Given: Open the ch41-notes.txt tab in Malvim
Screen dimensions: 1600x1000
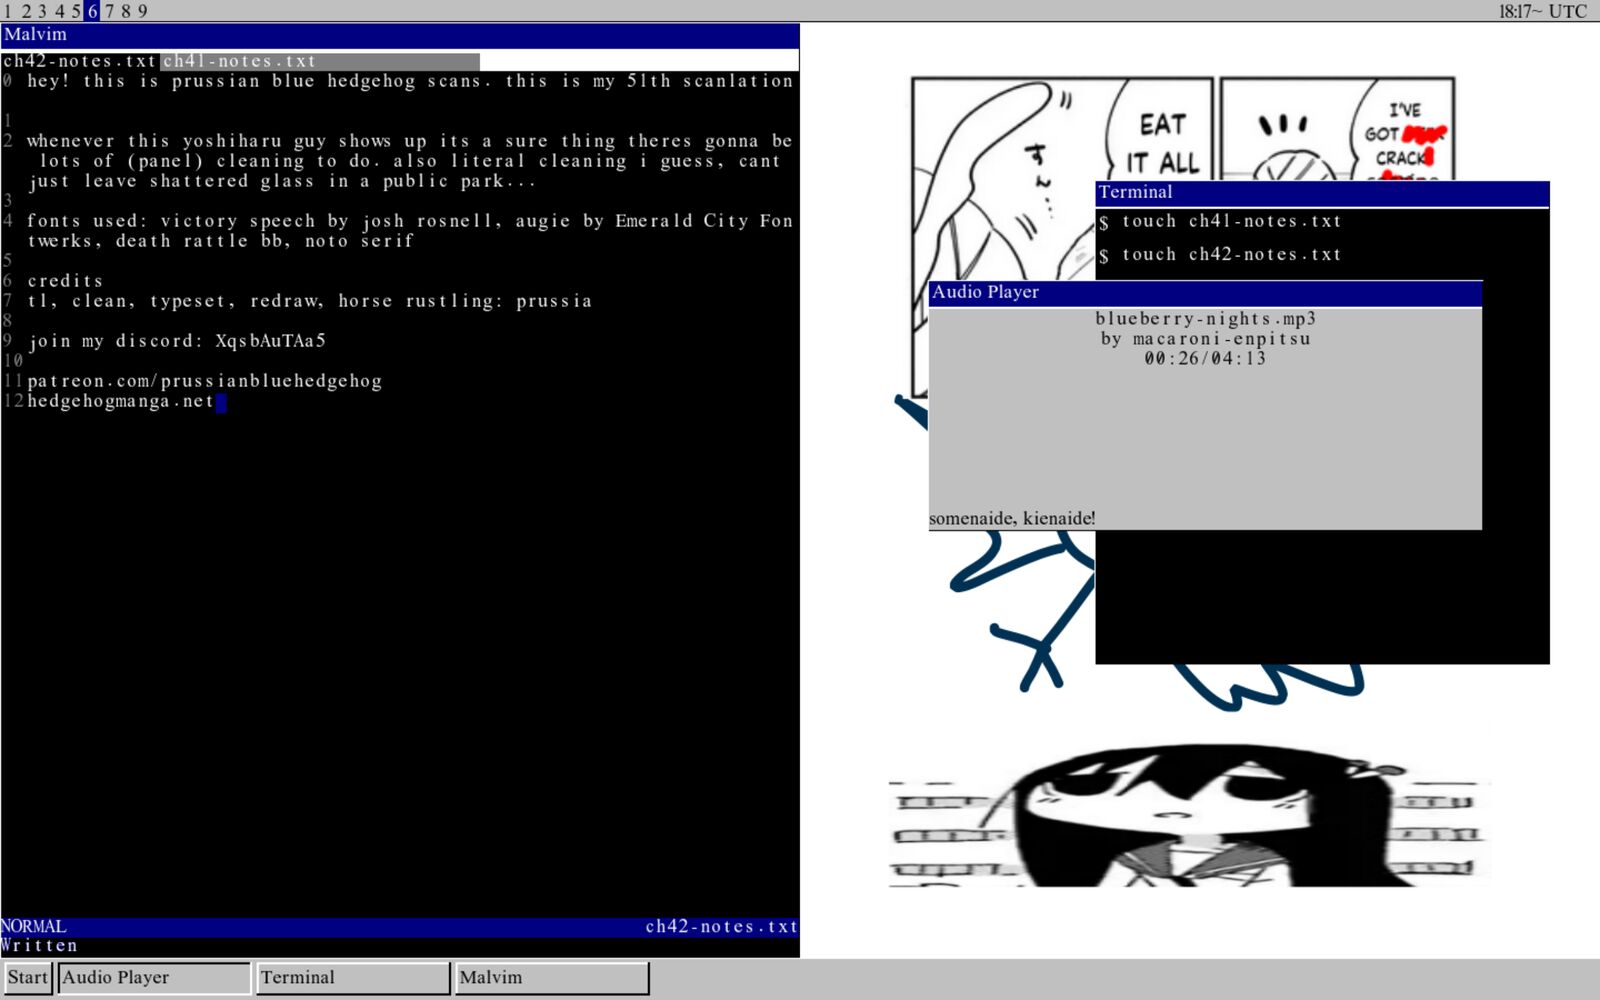Looking at the screenshot, I should point(240,61).
